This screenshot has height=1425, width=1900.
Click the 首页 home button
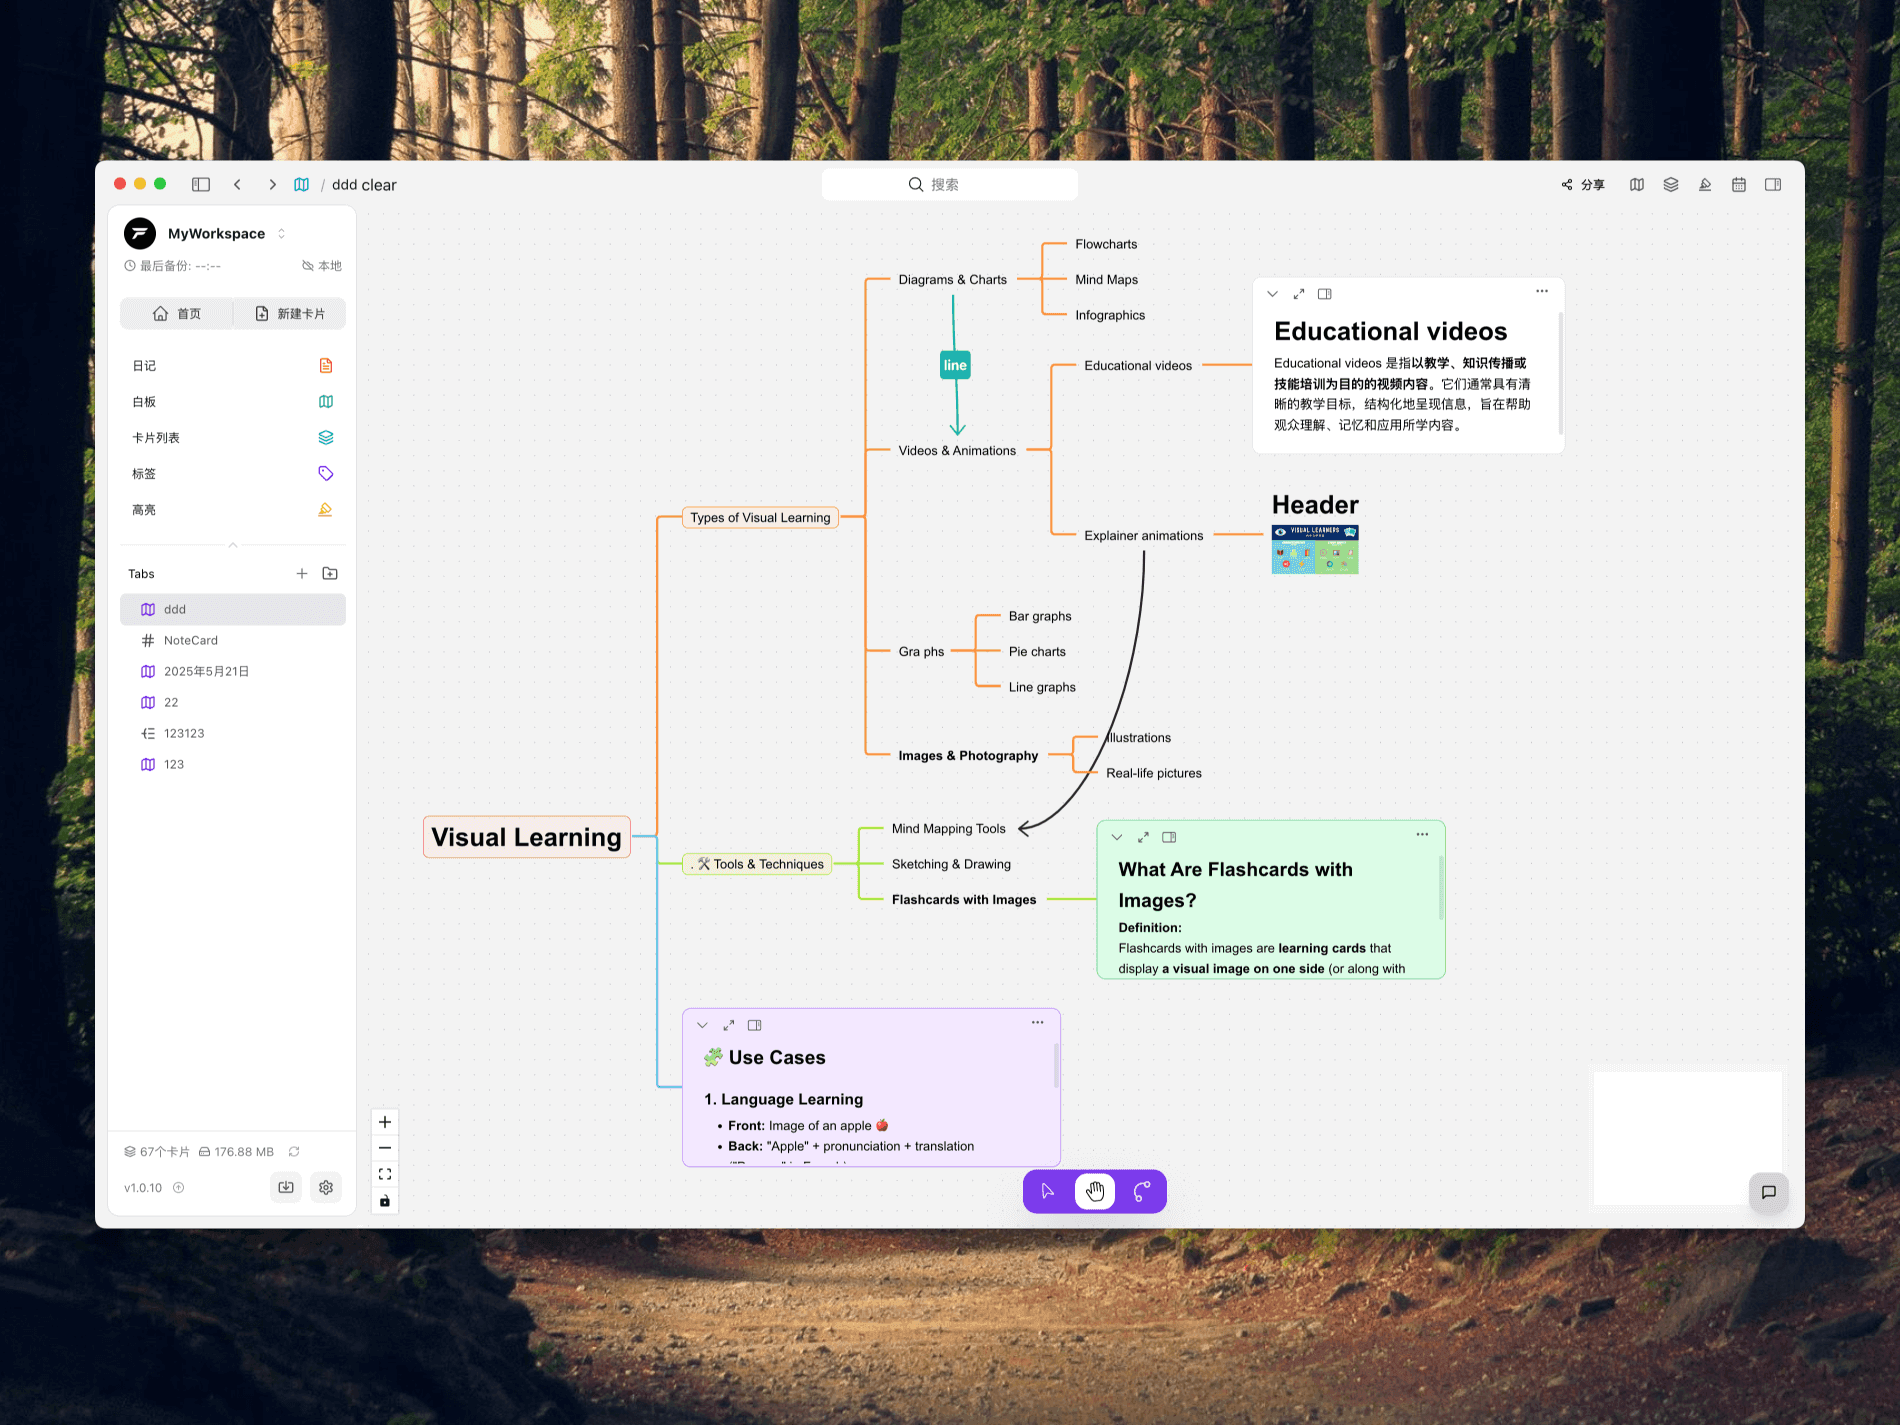[x=176, y=313]
